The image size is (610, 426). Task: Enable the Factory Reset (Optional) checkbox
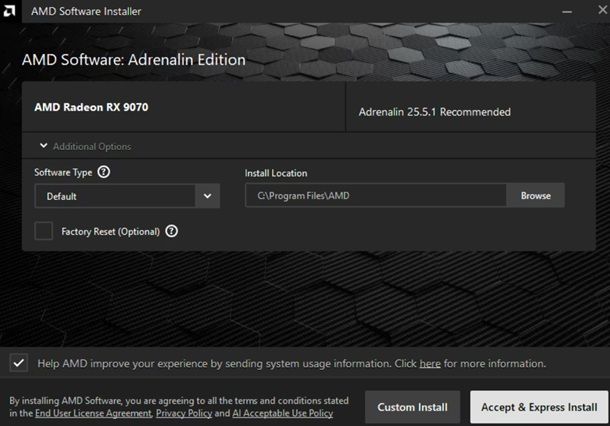[44, 231]
